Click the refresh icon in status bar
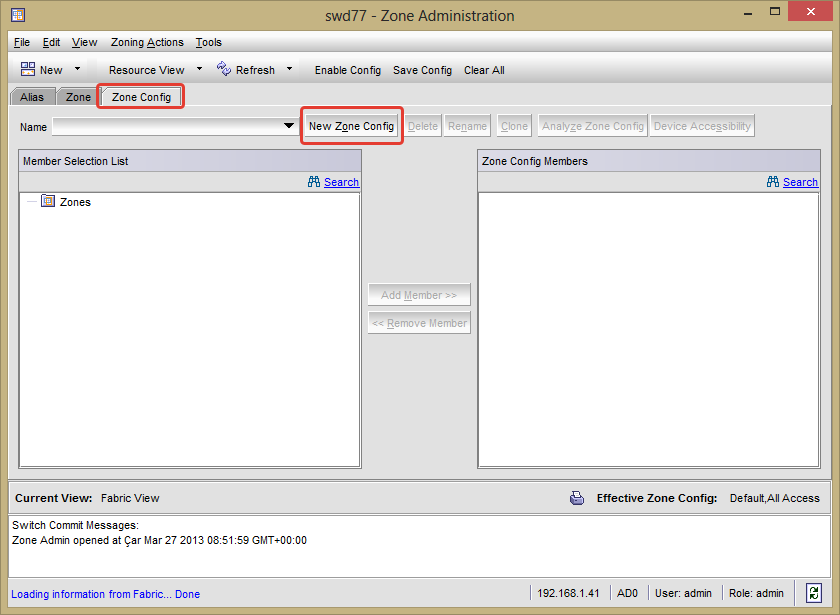The image size is (840, 615). tap(814, 593)
